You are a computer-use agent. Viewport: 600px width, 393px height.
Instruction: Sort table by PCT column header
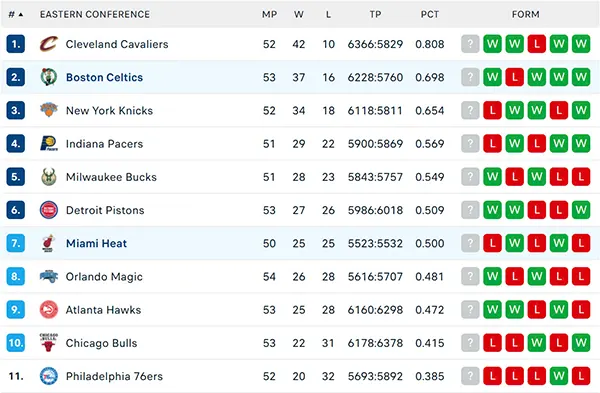430,15
